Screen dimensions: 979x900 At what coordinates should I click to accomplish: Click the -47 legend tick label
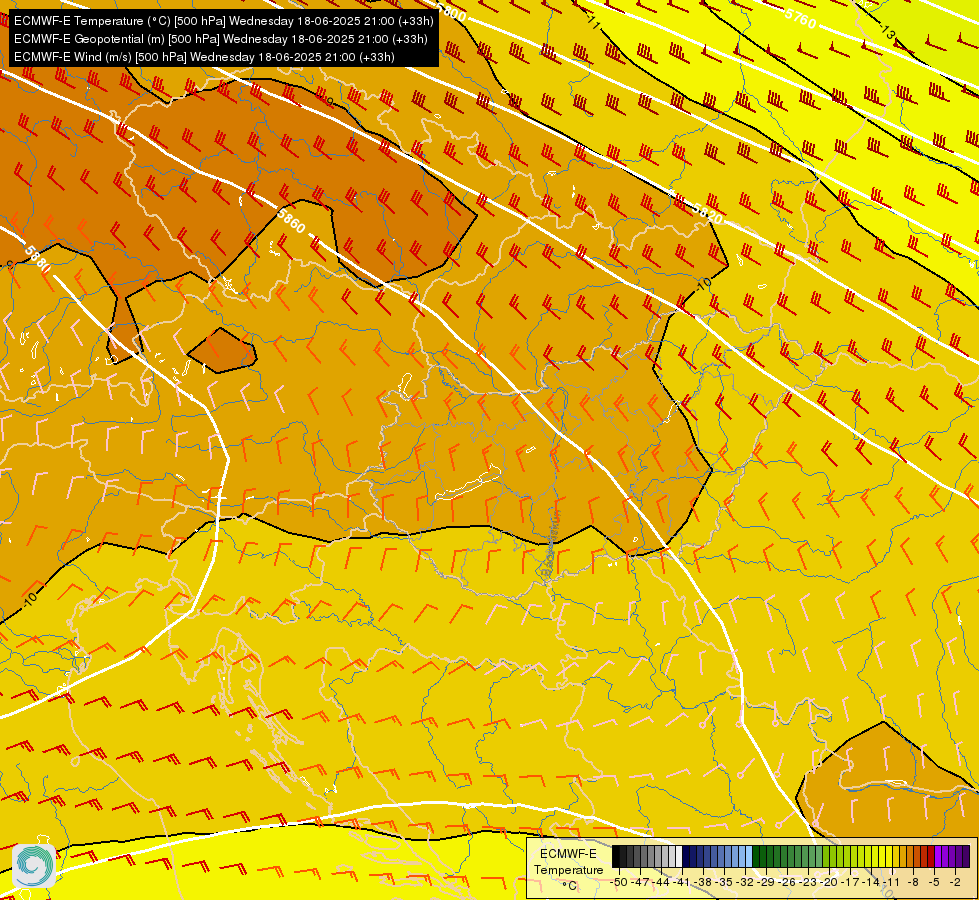coord(640,883)
